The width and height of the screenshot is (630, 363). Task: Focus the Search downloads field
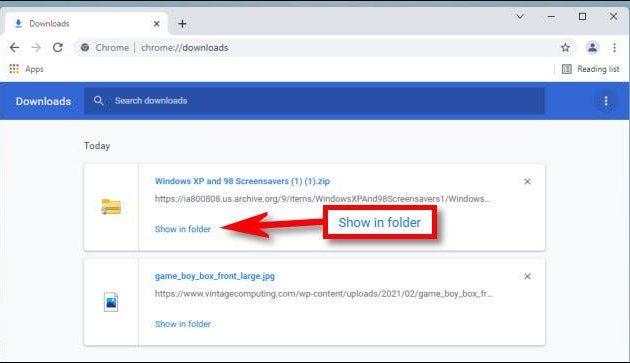(x=314, y=101)
